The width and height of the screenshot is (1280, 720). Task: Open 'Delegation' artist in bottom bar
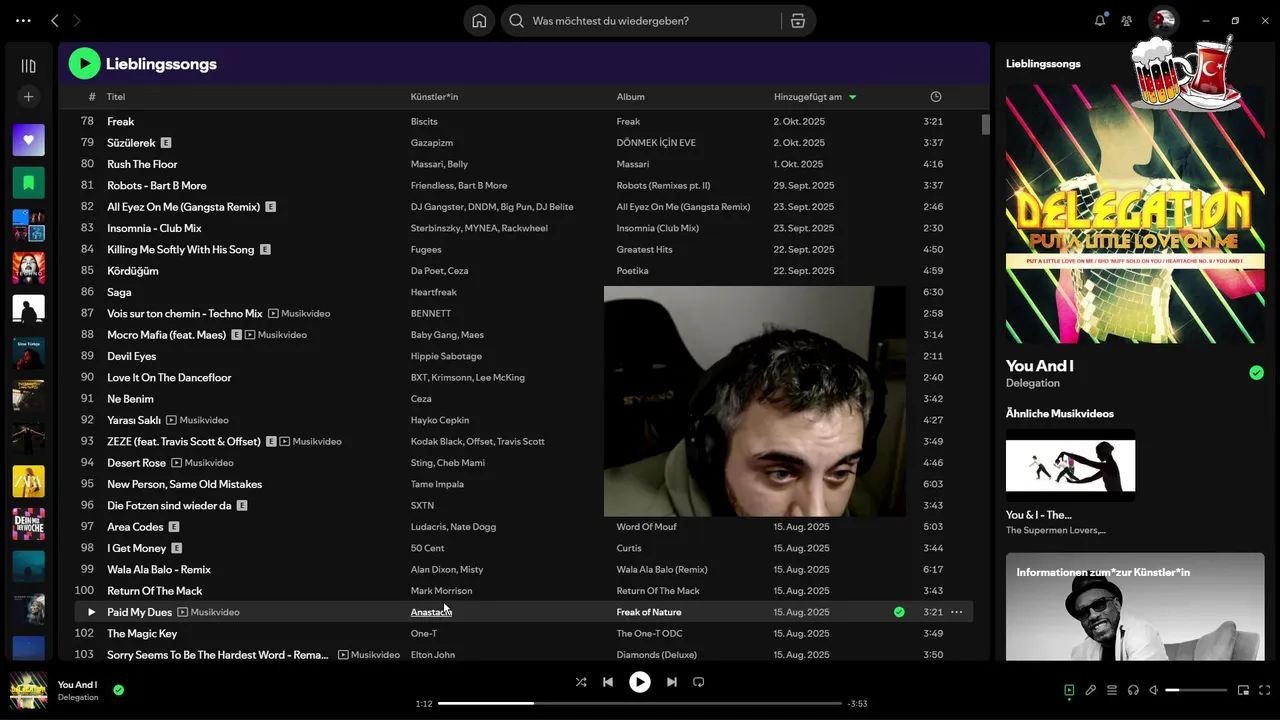tap(78, 697)
